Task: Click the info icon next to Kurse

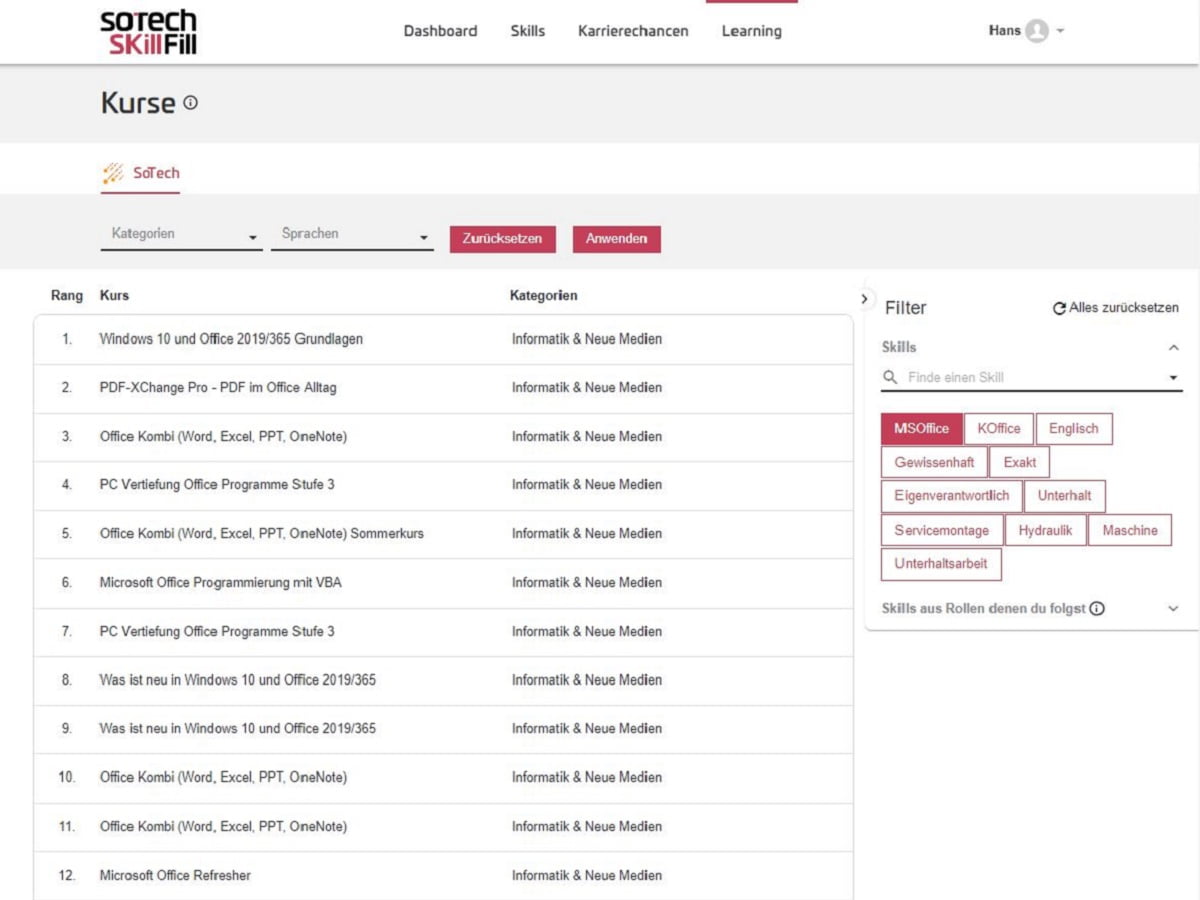Action: pos(190,102)
